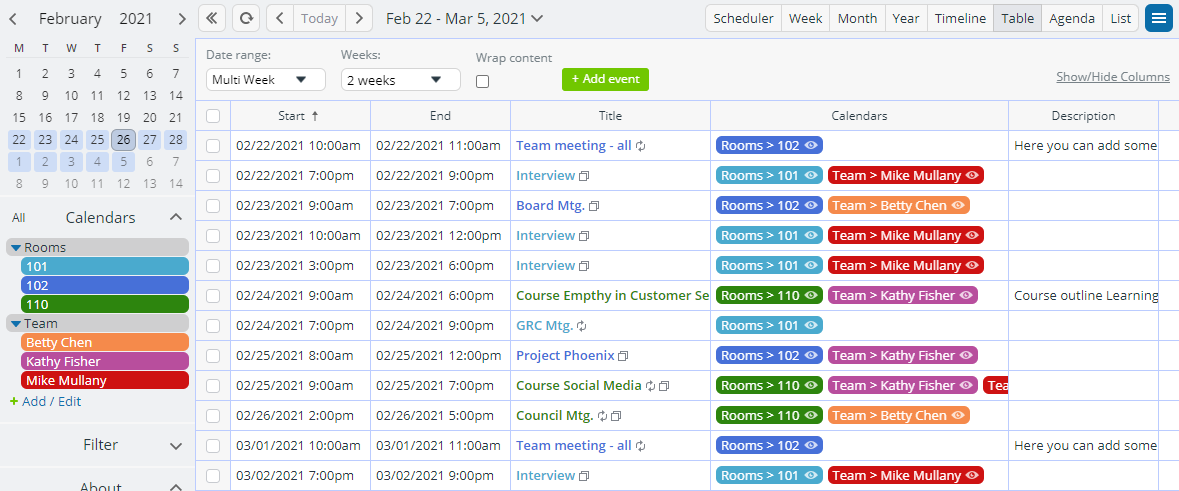
Task: Click copy icon next to Project Phoenix
Action: 623,356
